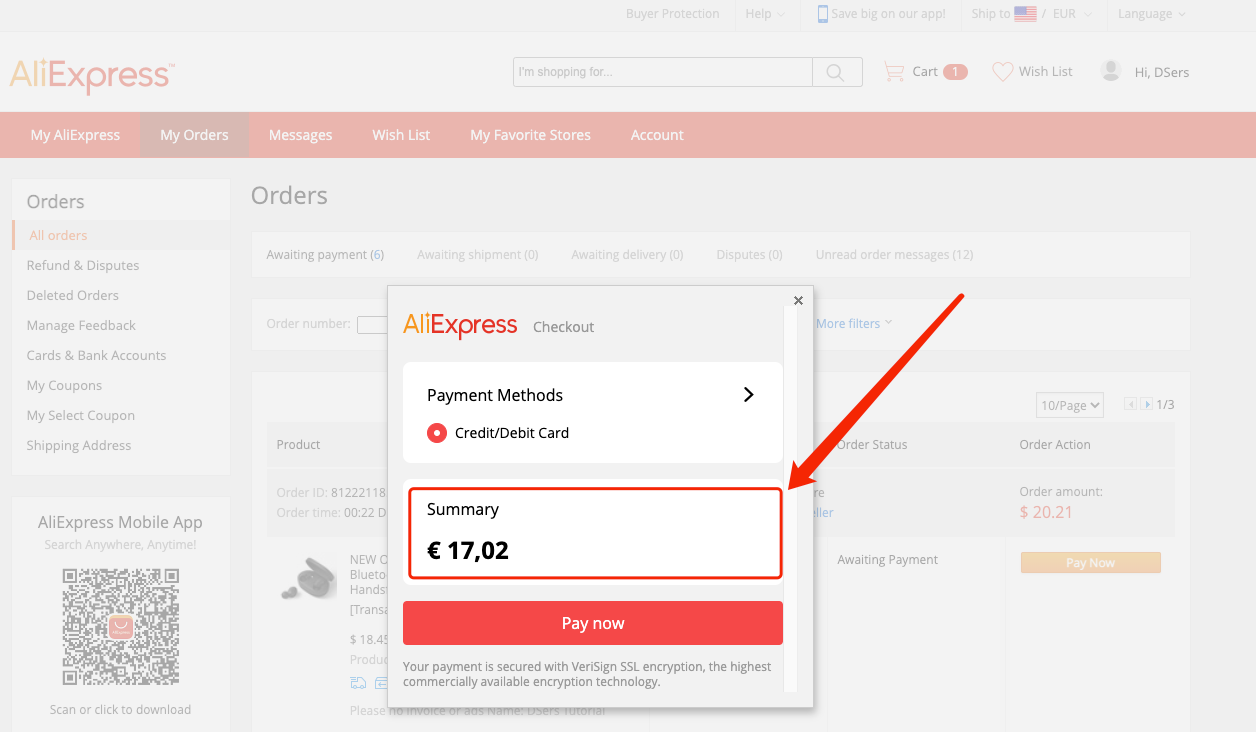Click the AliExpress logo in header

click(92, 75)
